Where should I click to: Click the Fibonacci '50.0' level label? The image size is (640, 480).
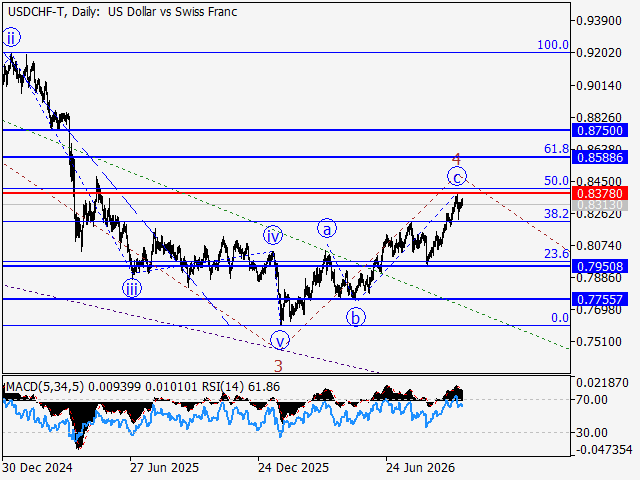coord(556,181)
